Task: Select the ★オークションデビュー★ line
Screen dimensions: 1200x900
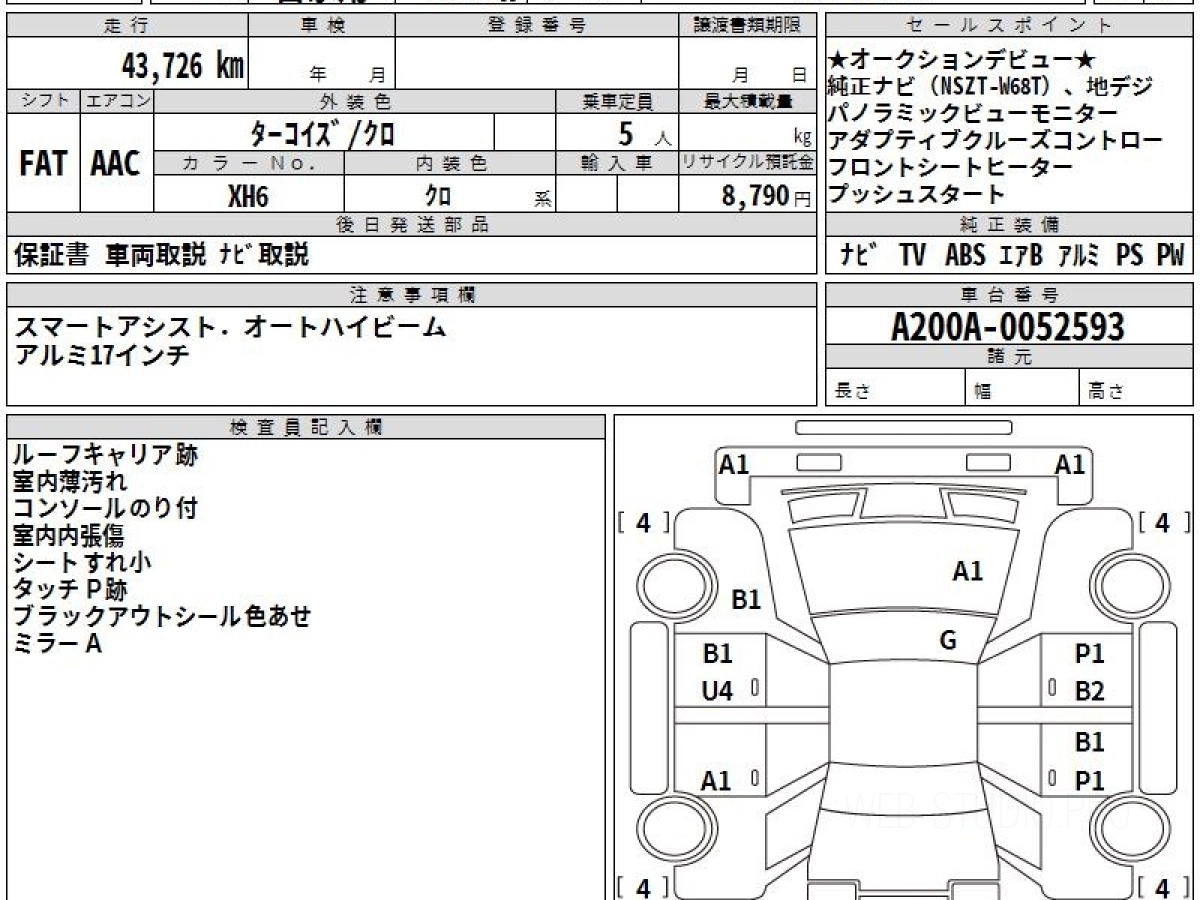Action: pyautogui.click(x=962, y=60)
